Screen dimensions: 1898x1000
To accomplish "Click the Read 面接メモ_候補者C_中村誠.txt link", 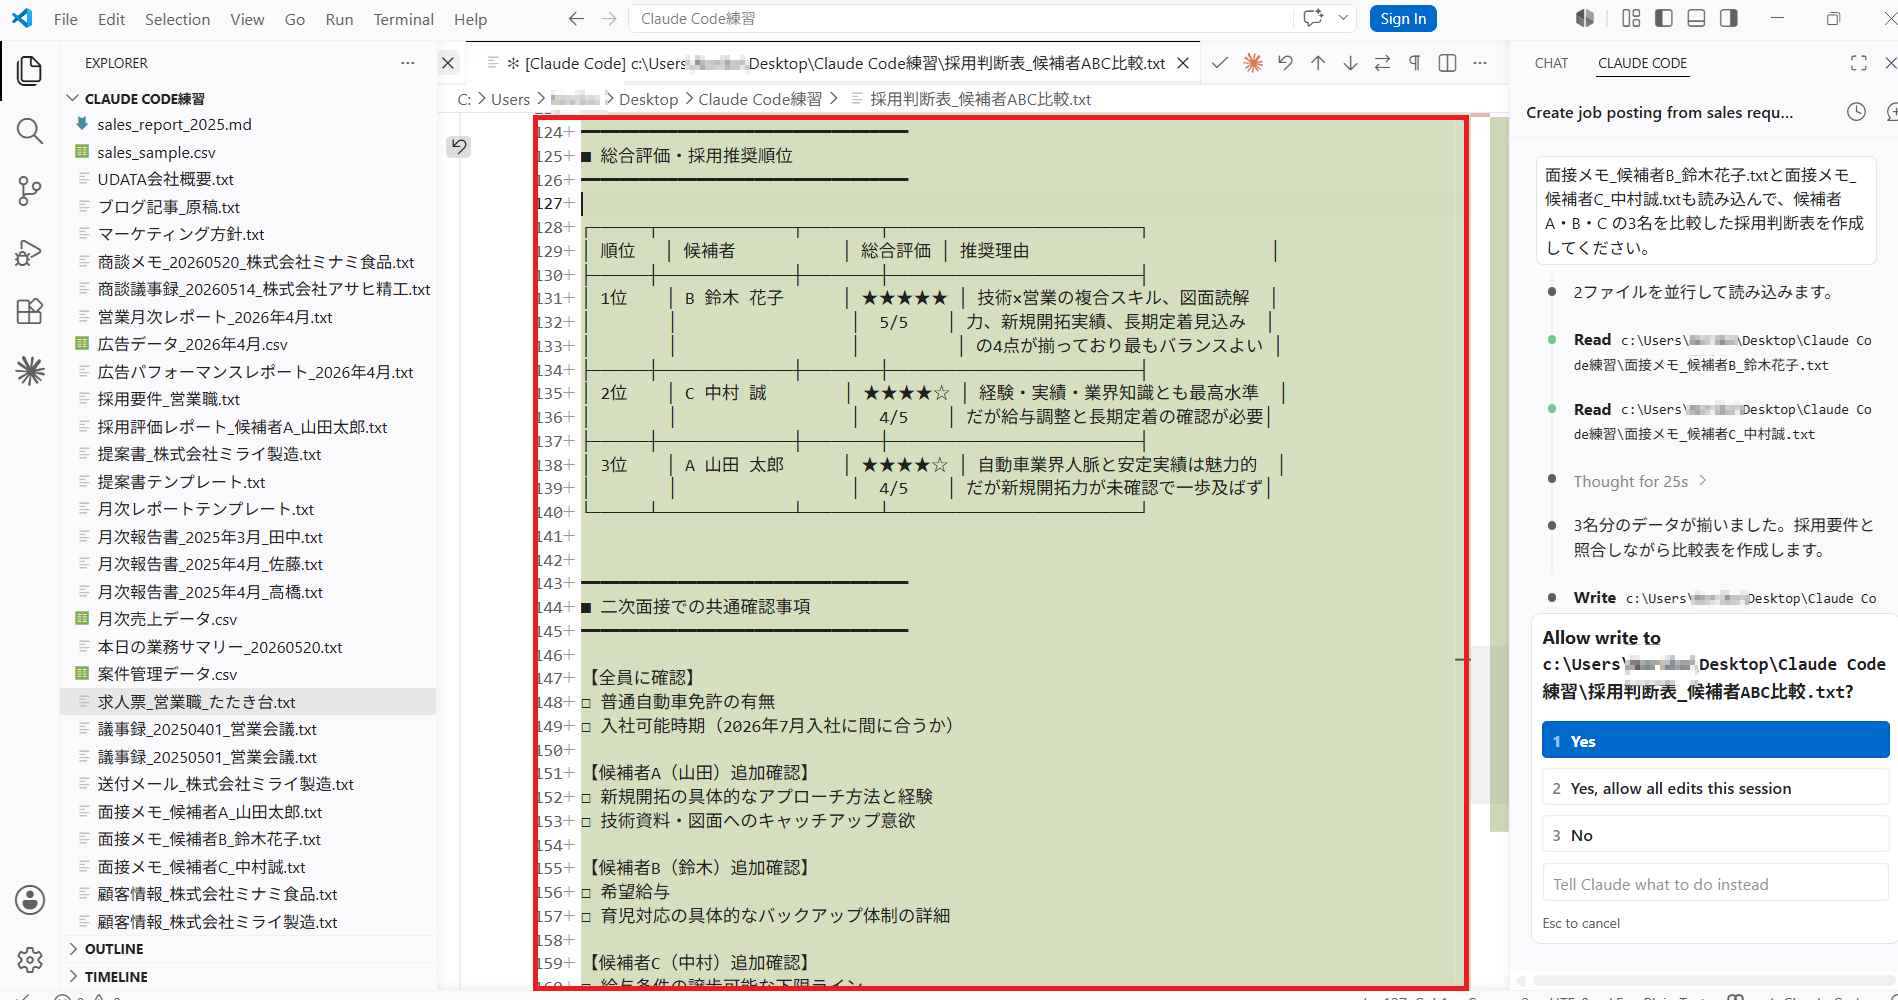I will tap(1722, 421).
